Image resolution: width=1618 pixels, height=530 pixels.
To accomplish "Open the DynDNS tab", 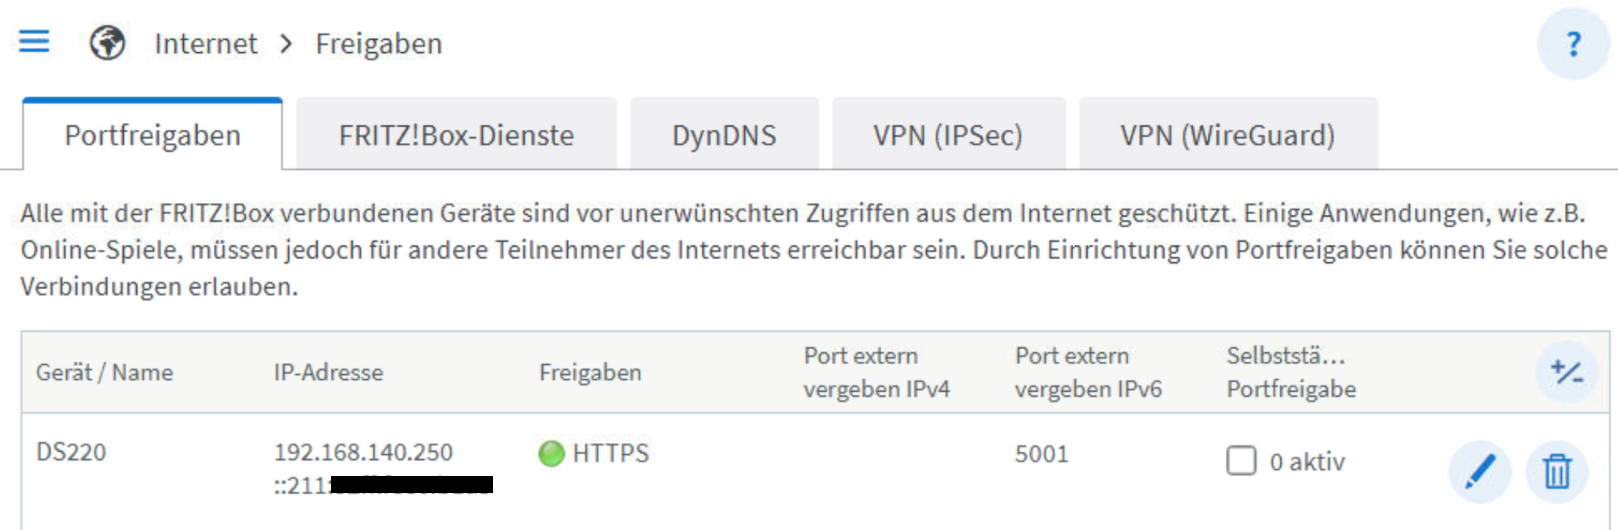I will coord(724,135).
